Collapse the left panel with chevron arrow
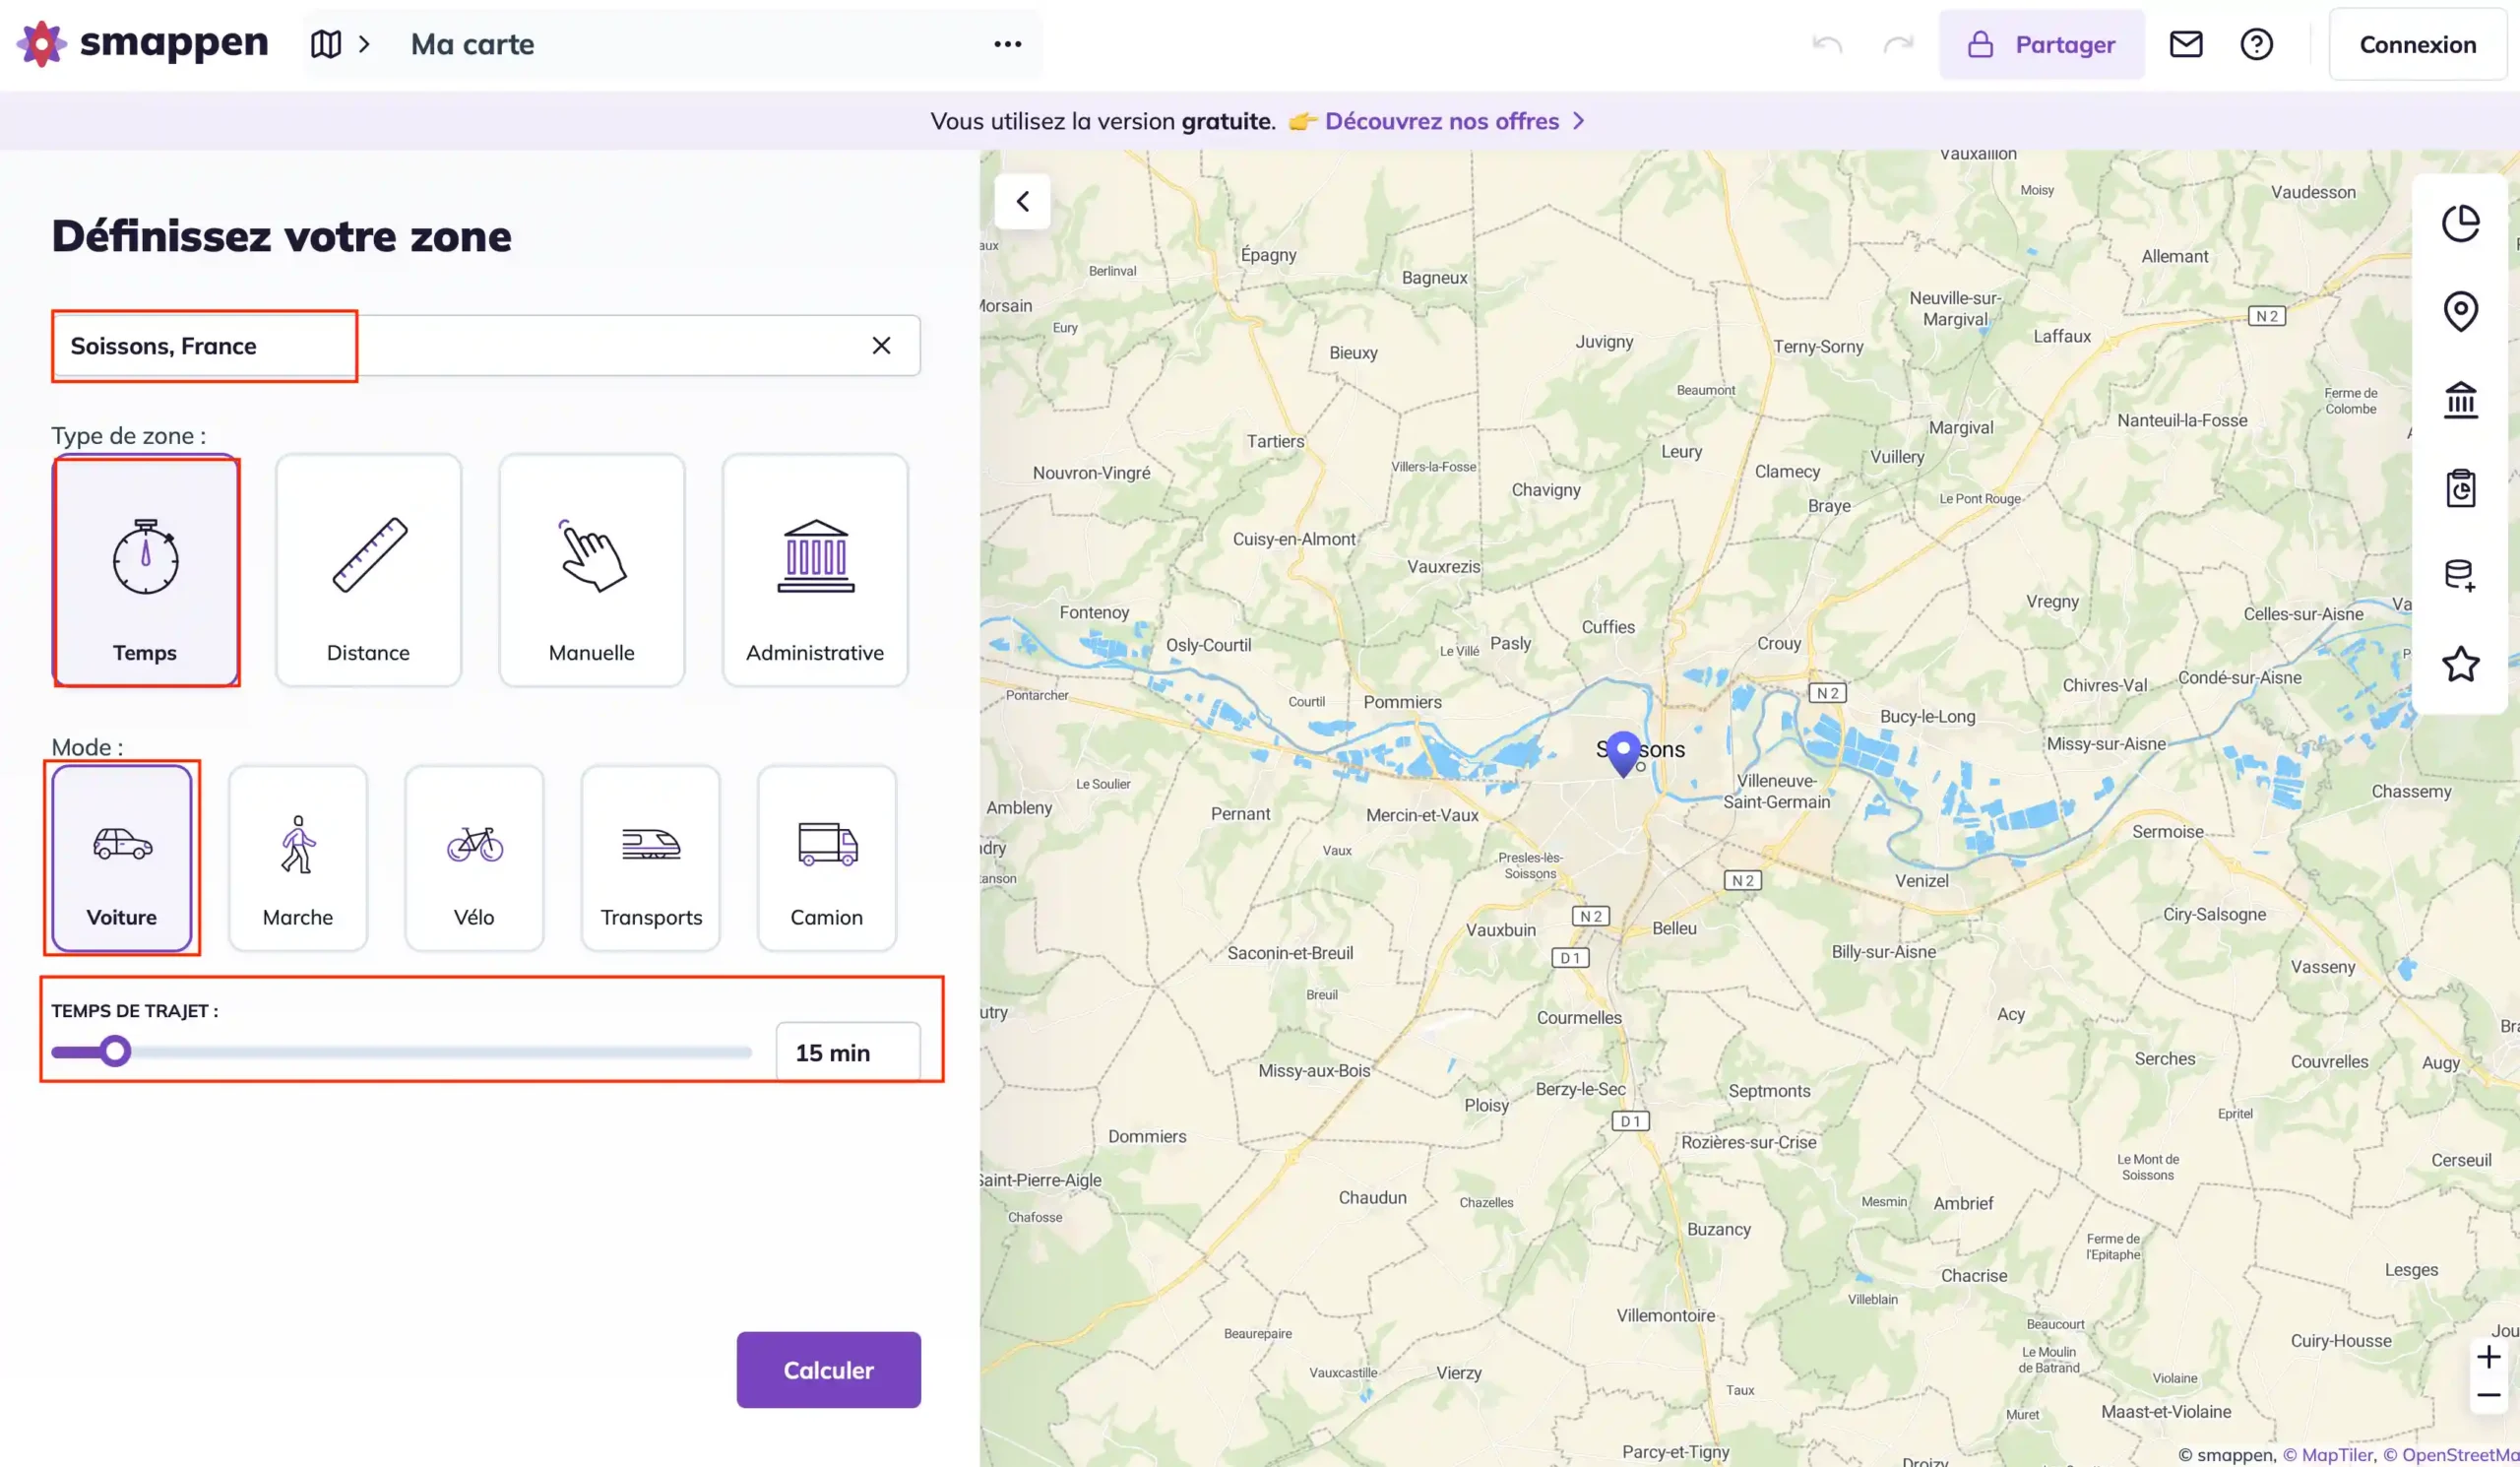 tap(1022, 201)
